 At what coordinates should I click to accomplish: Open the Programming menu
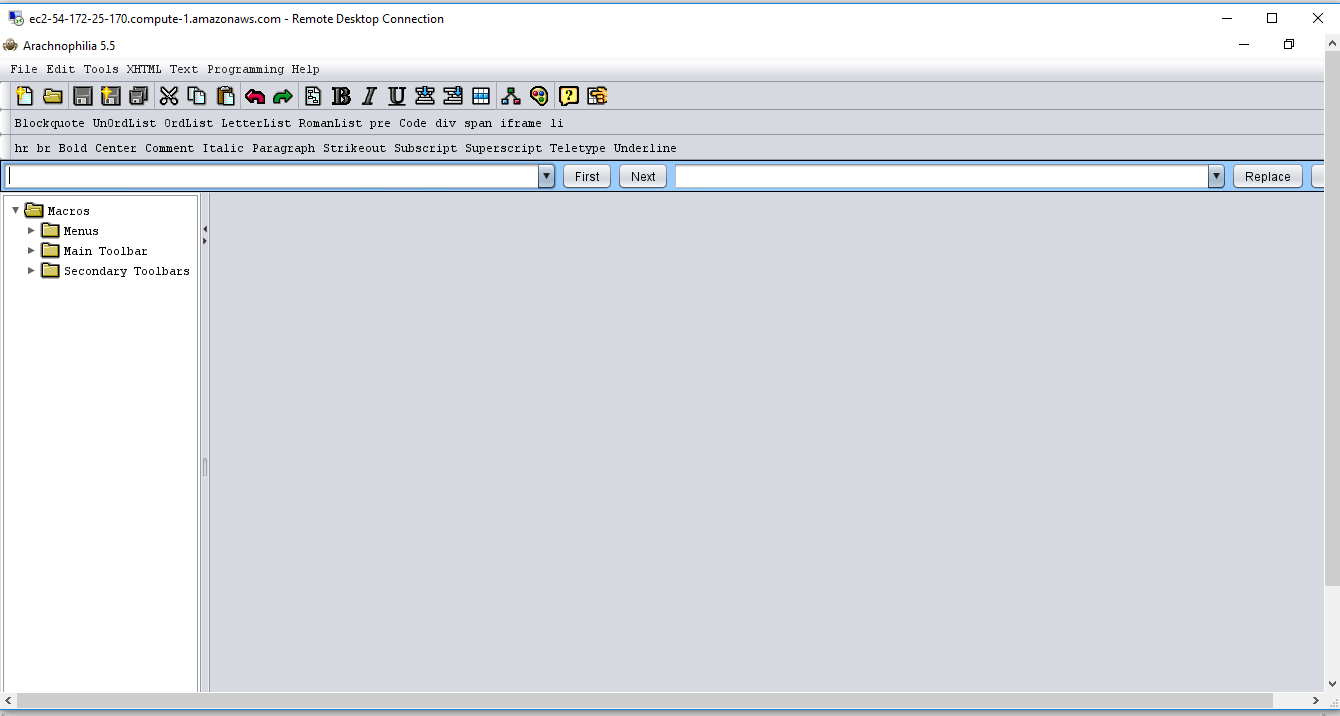tap(245, 69)
